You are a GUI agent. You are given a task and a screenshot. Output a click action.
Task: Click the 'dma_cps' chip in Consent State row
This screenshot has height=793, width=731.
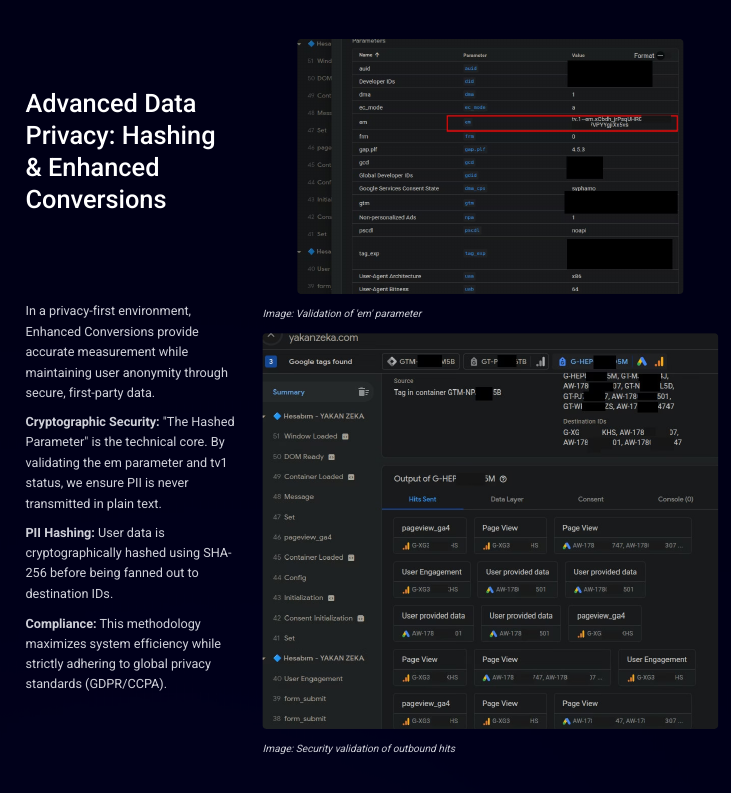click(x=475, y=188)
